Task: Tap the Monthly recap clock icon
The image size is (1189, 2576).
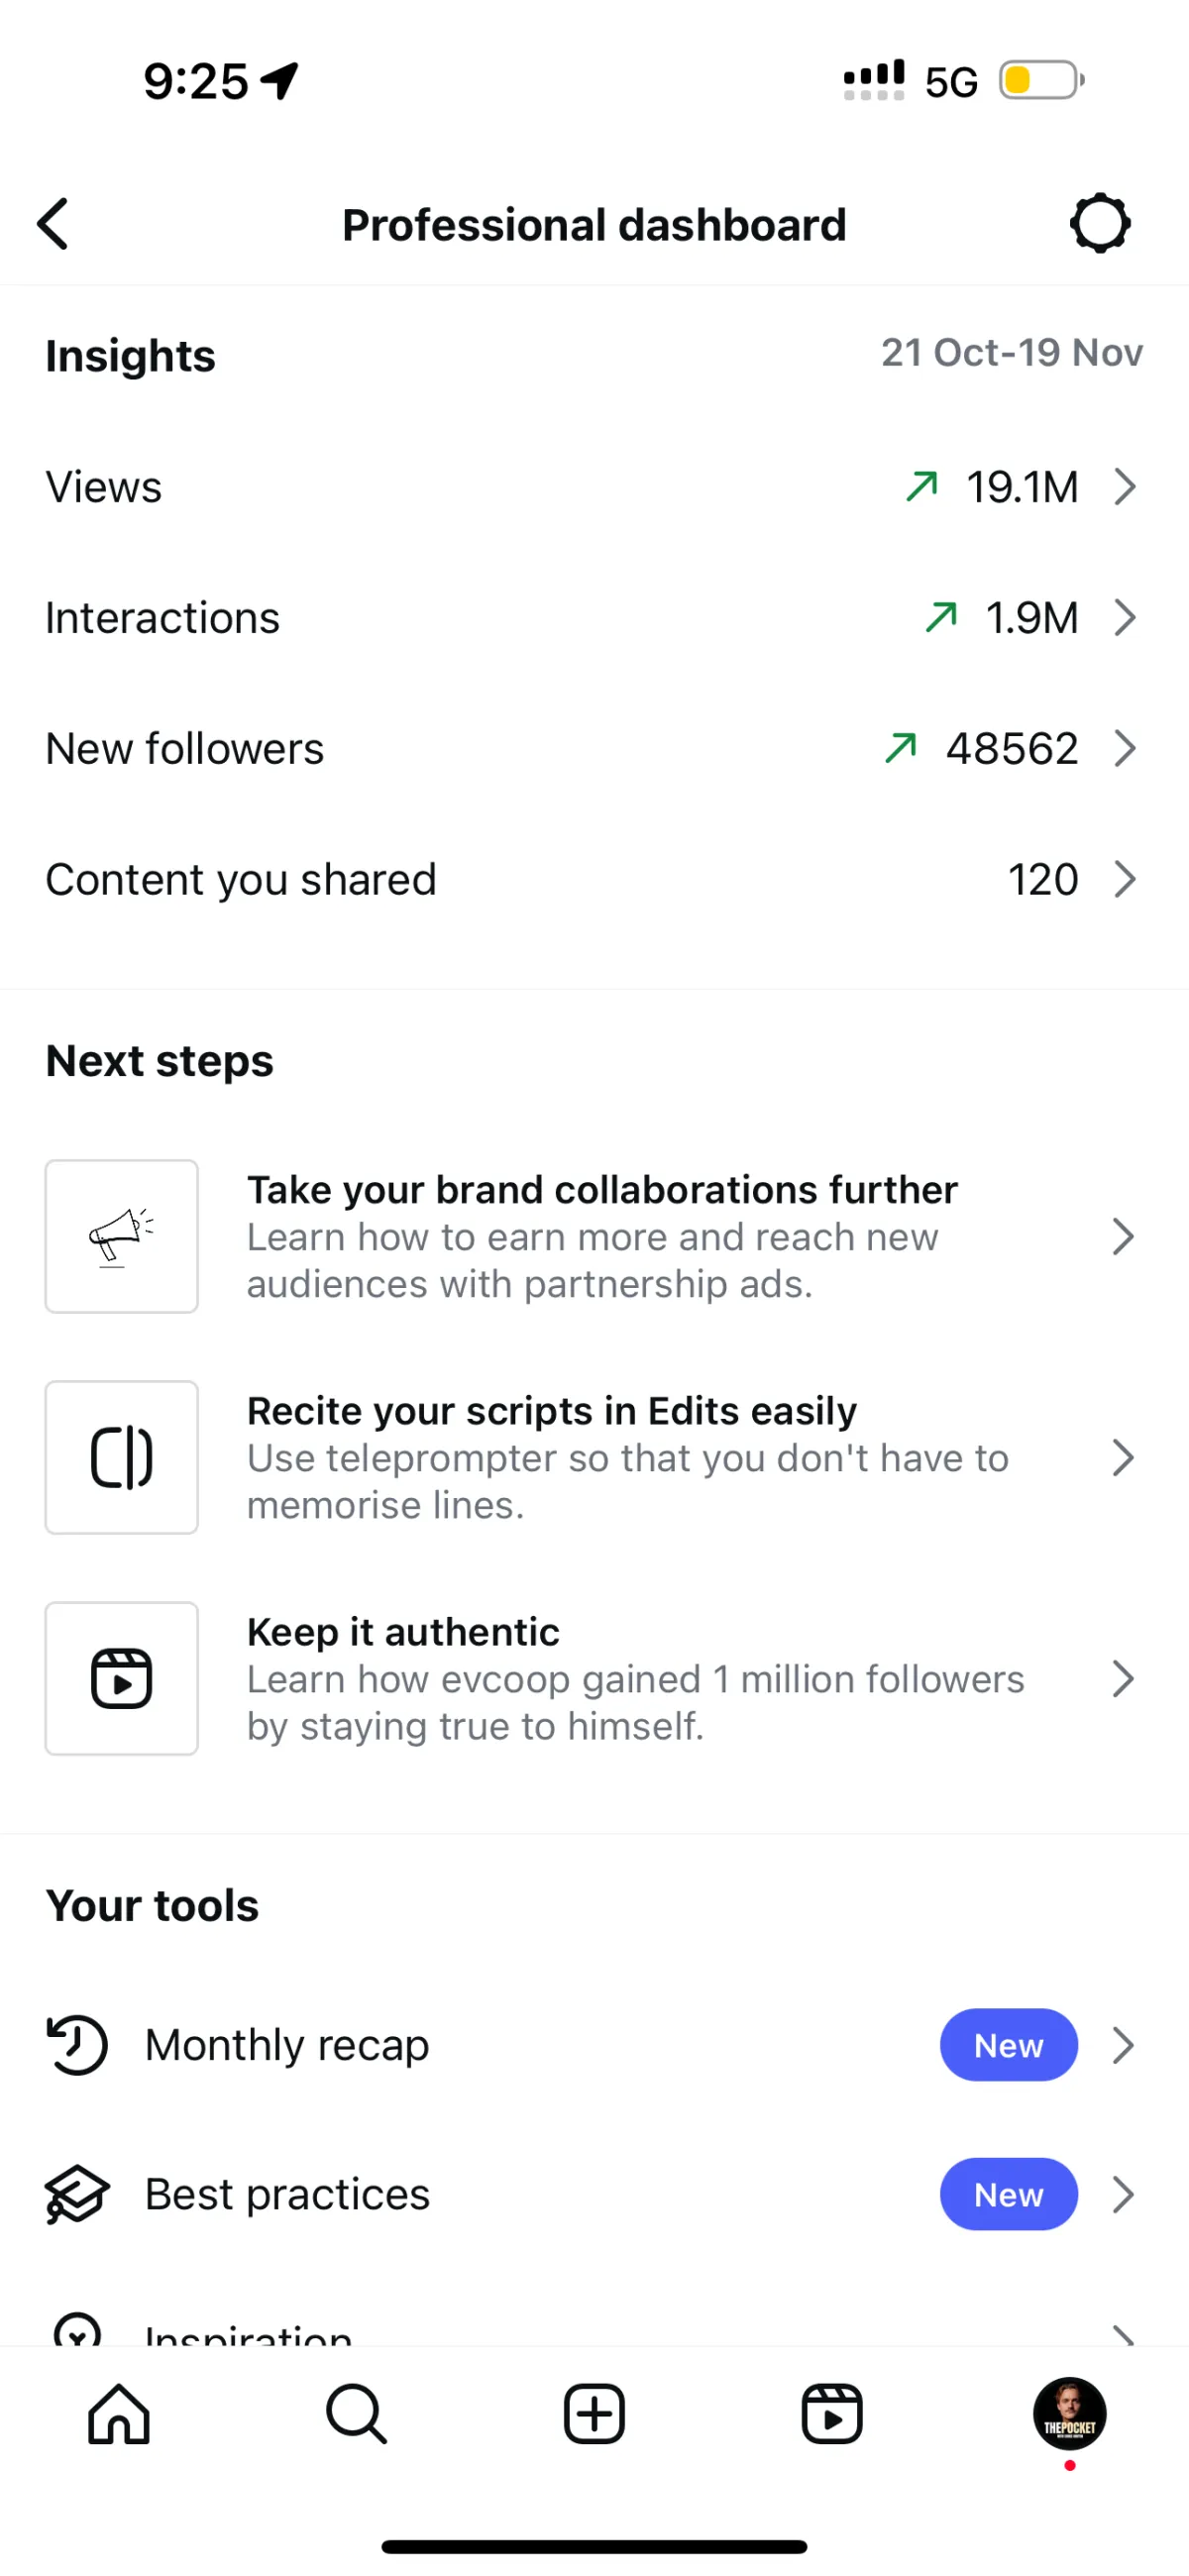Action: pyautogui.click(x=77, y=2045)
